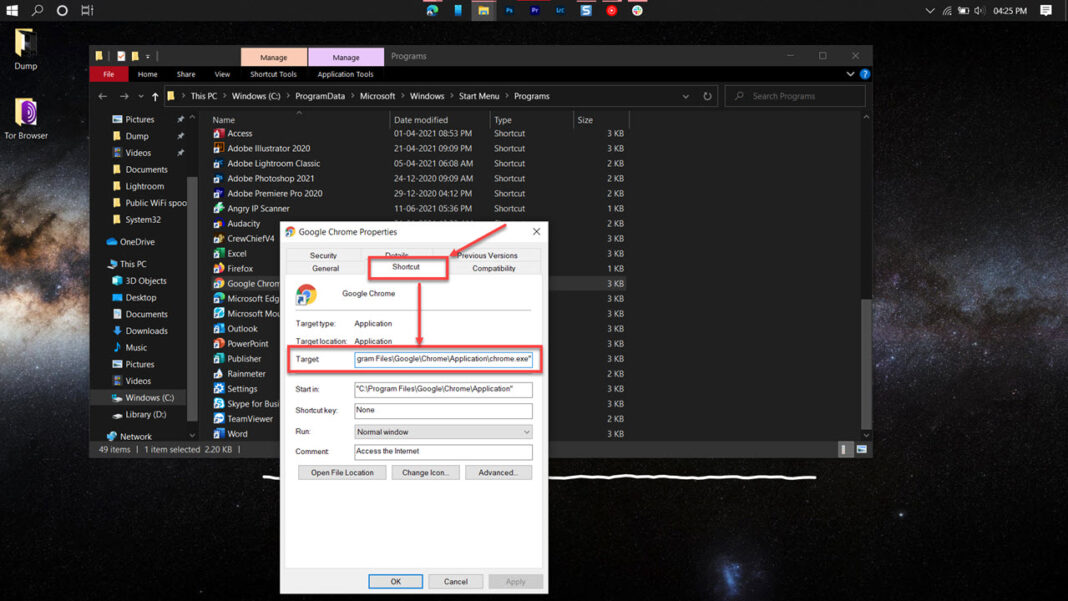1068x601 pixels.
Task: Open Lightroom Classic from the taskbar
Action: click(561, 10)
